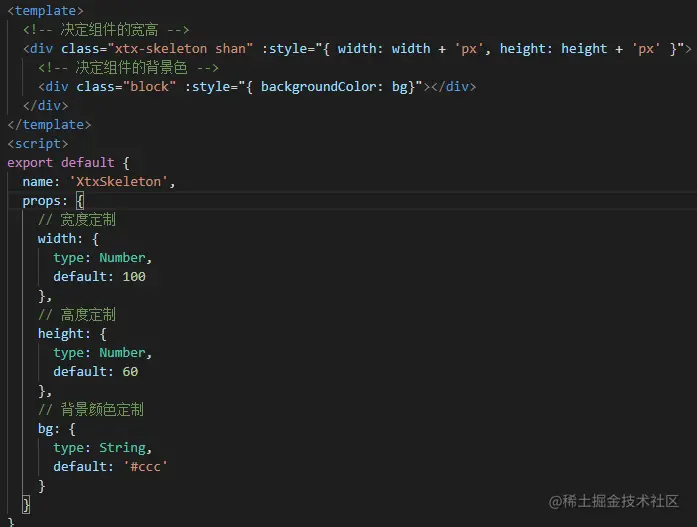Click the default value 100
This screenshot has width=697, height=527.
134,277
